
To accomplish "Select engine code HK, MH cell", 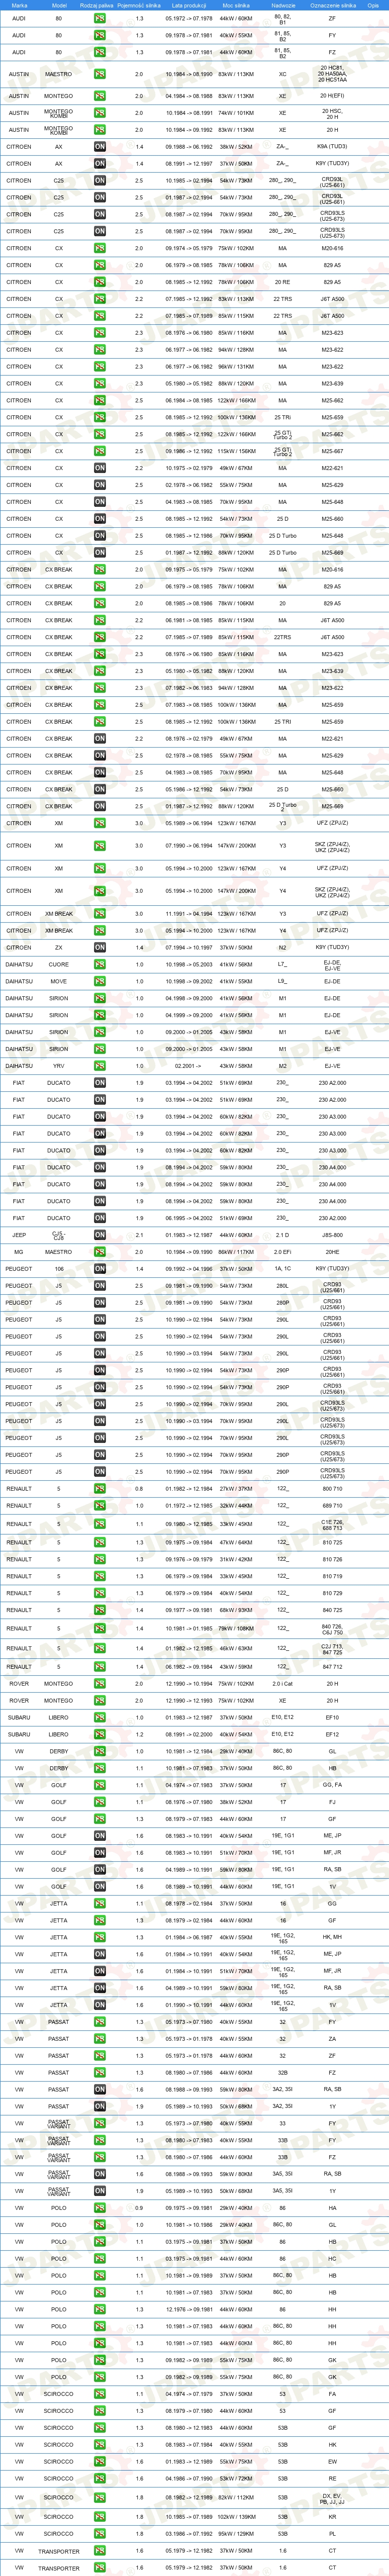I will click(332, 1937).
